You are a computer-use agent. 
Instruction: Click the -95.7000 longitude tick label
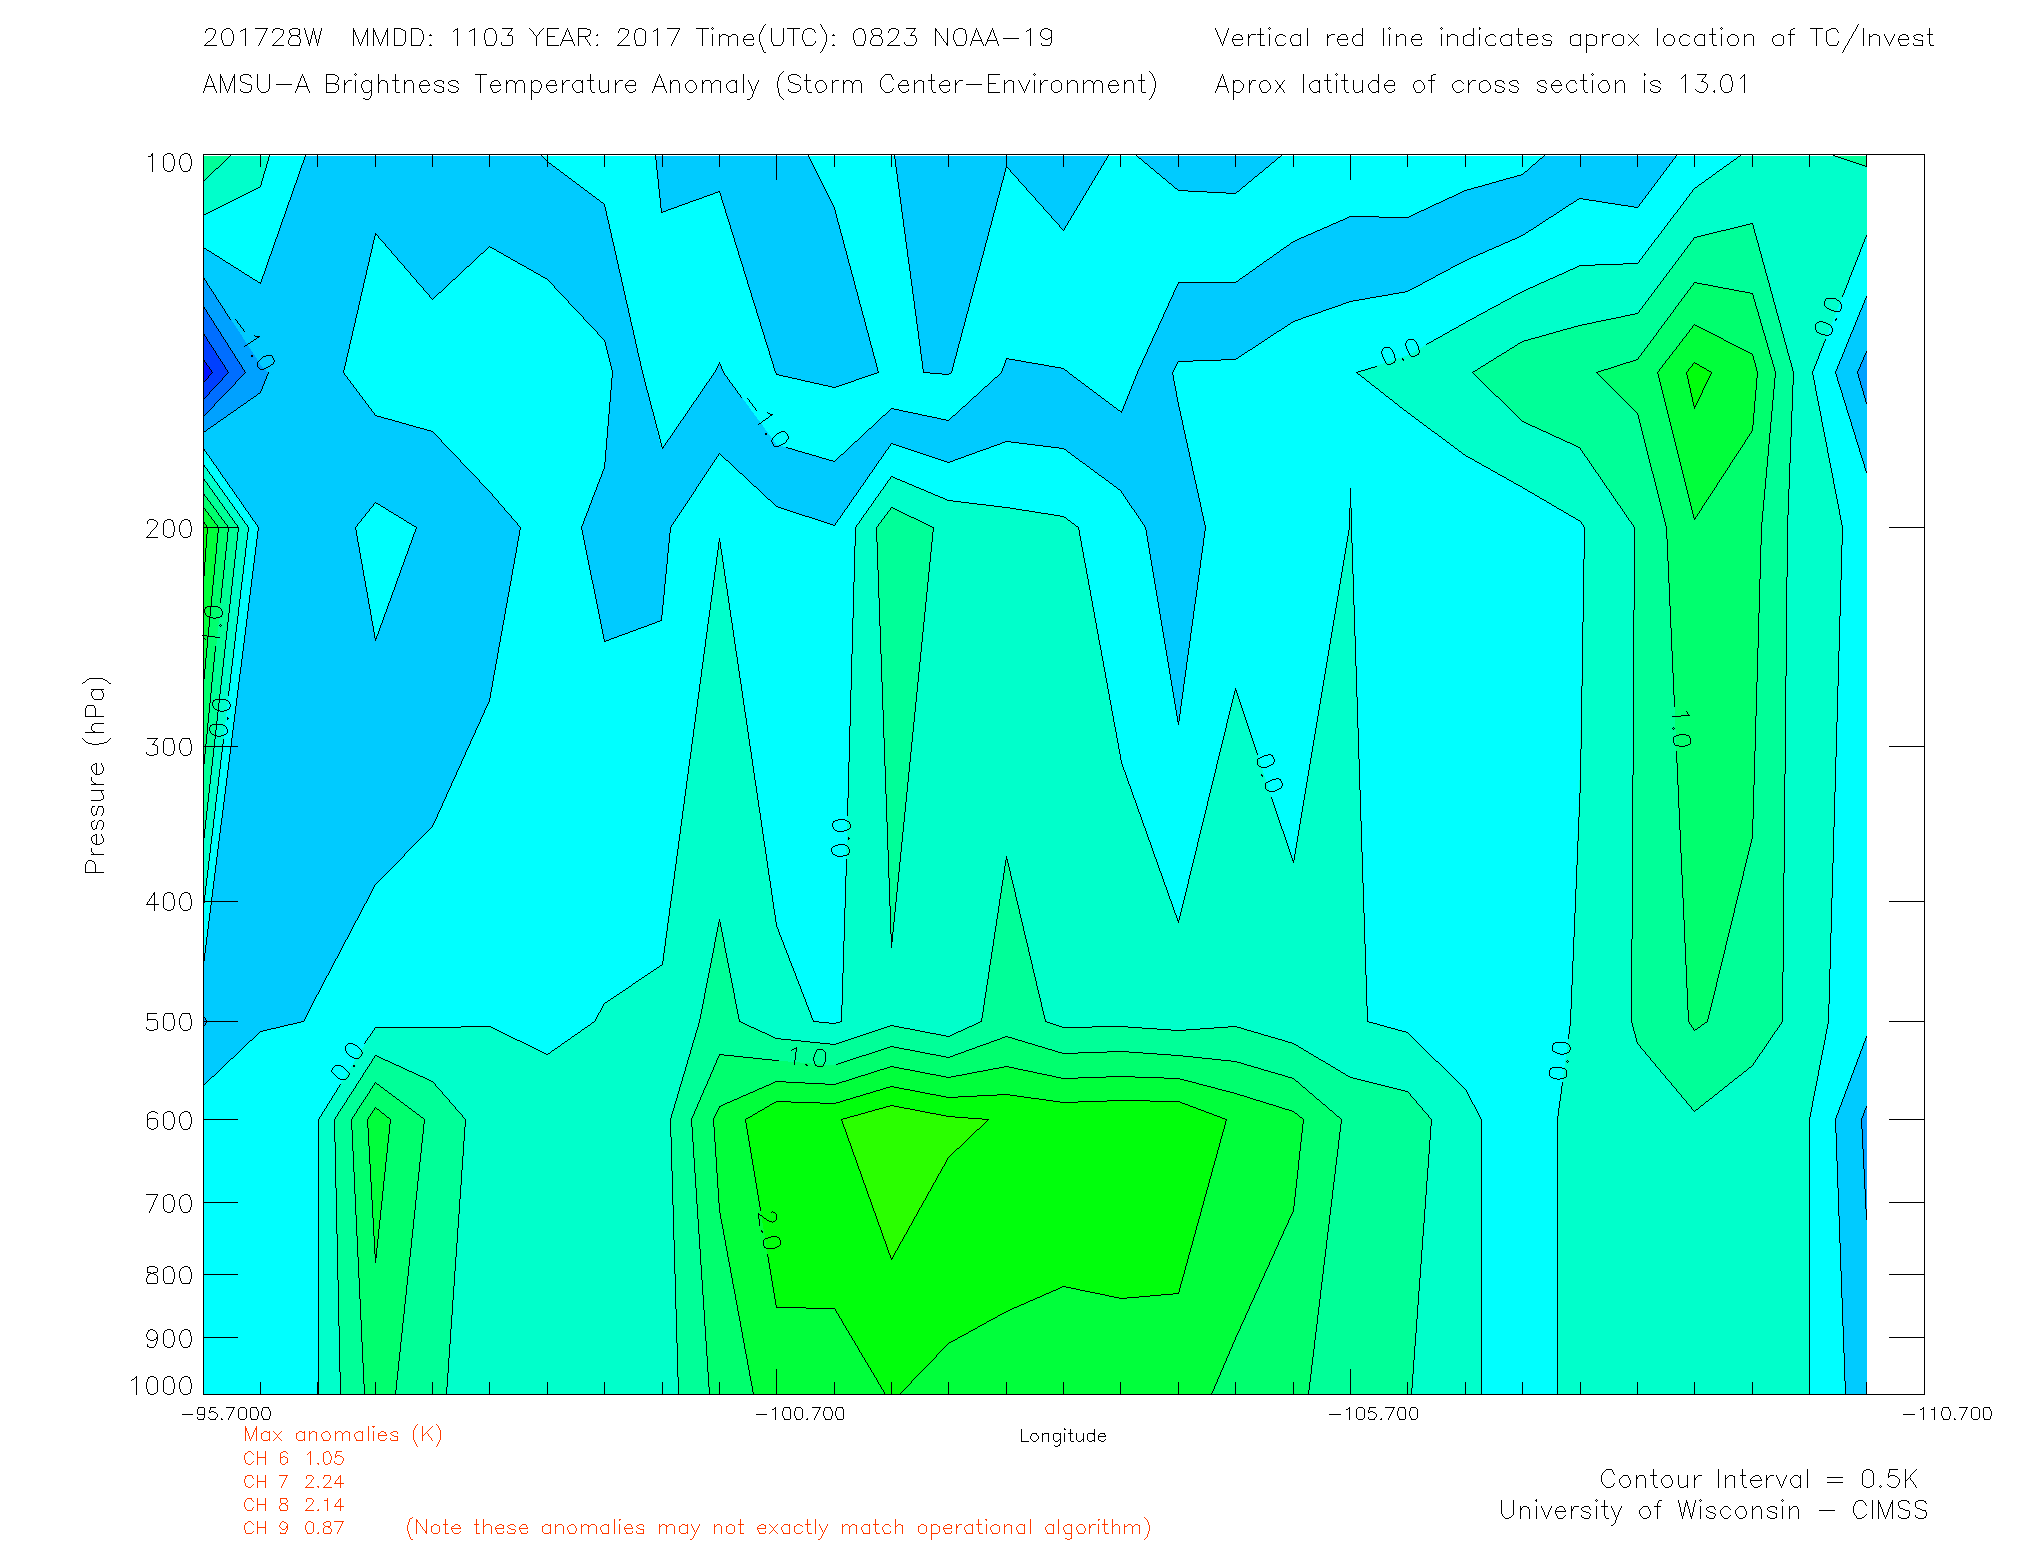226,1413
